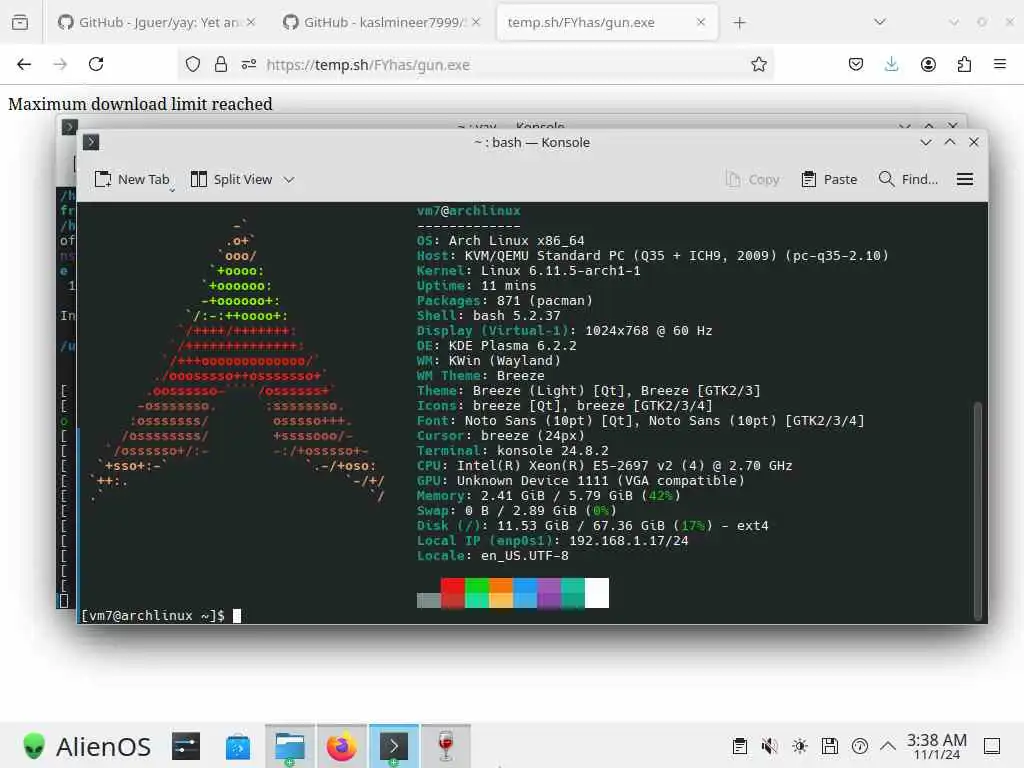Open clipboard tray icon

click(x=740, y=746)
